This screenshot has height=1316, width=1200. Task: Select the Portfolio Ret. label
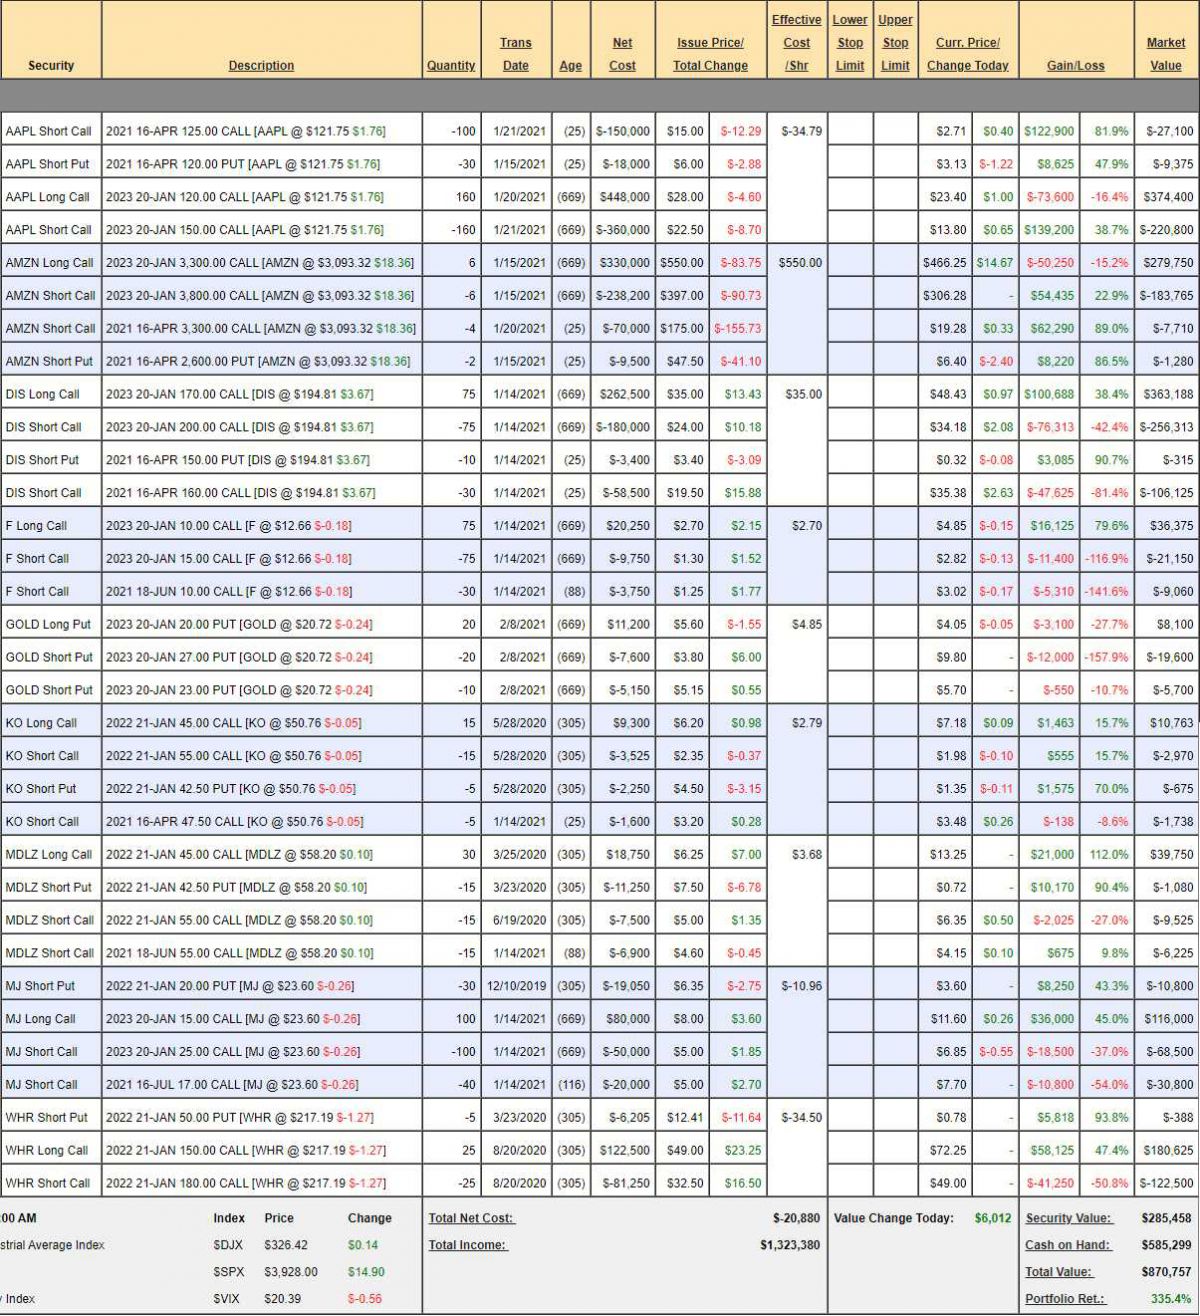point(1064,1299)
